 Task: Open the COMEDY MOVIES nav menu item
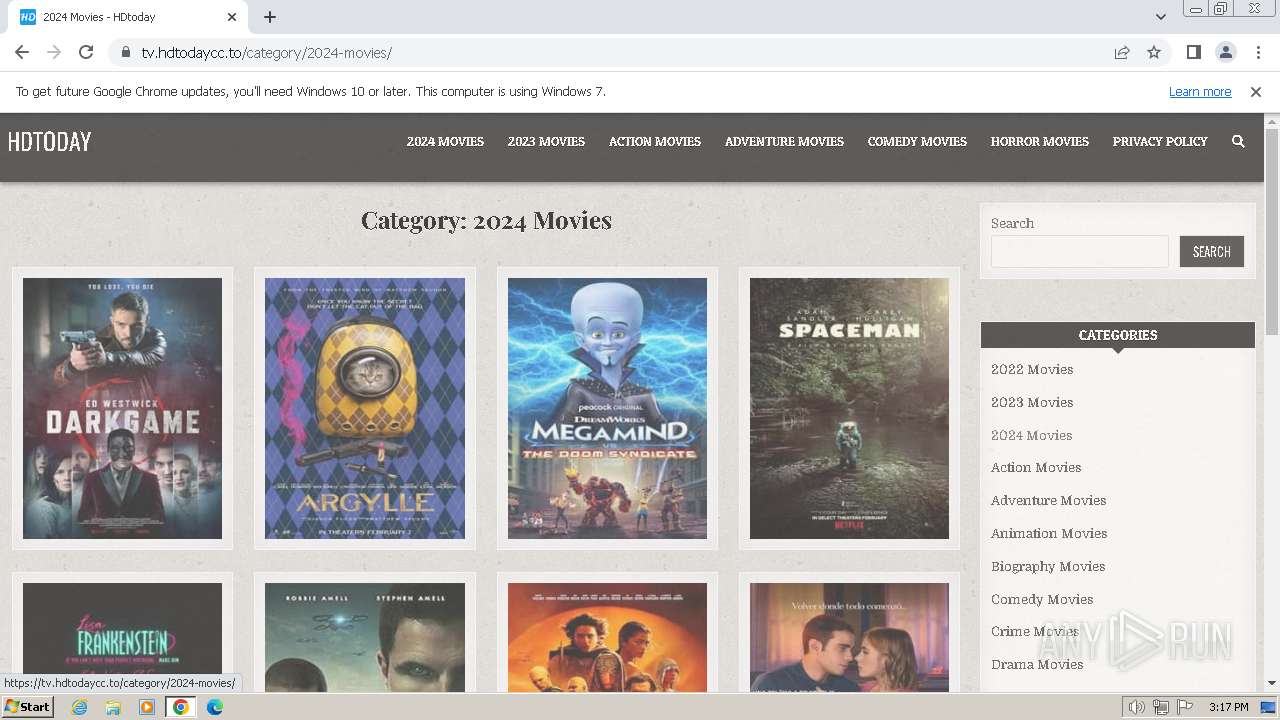(x=917, y=142)
